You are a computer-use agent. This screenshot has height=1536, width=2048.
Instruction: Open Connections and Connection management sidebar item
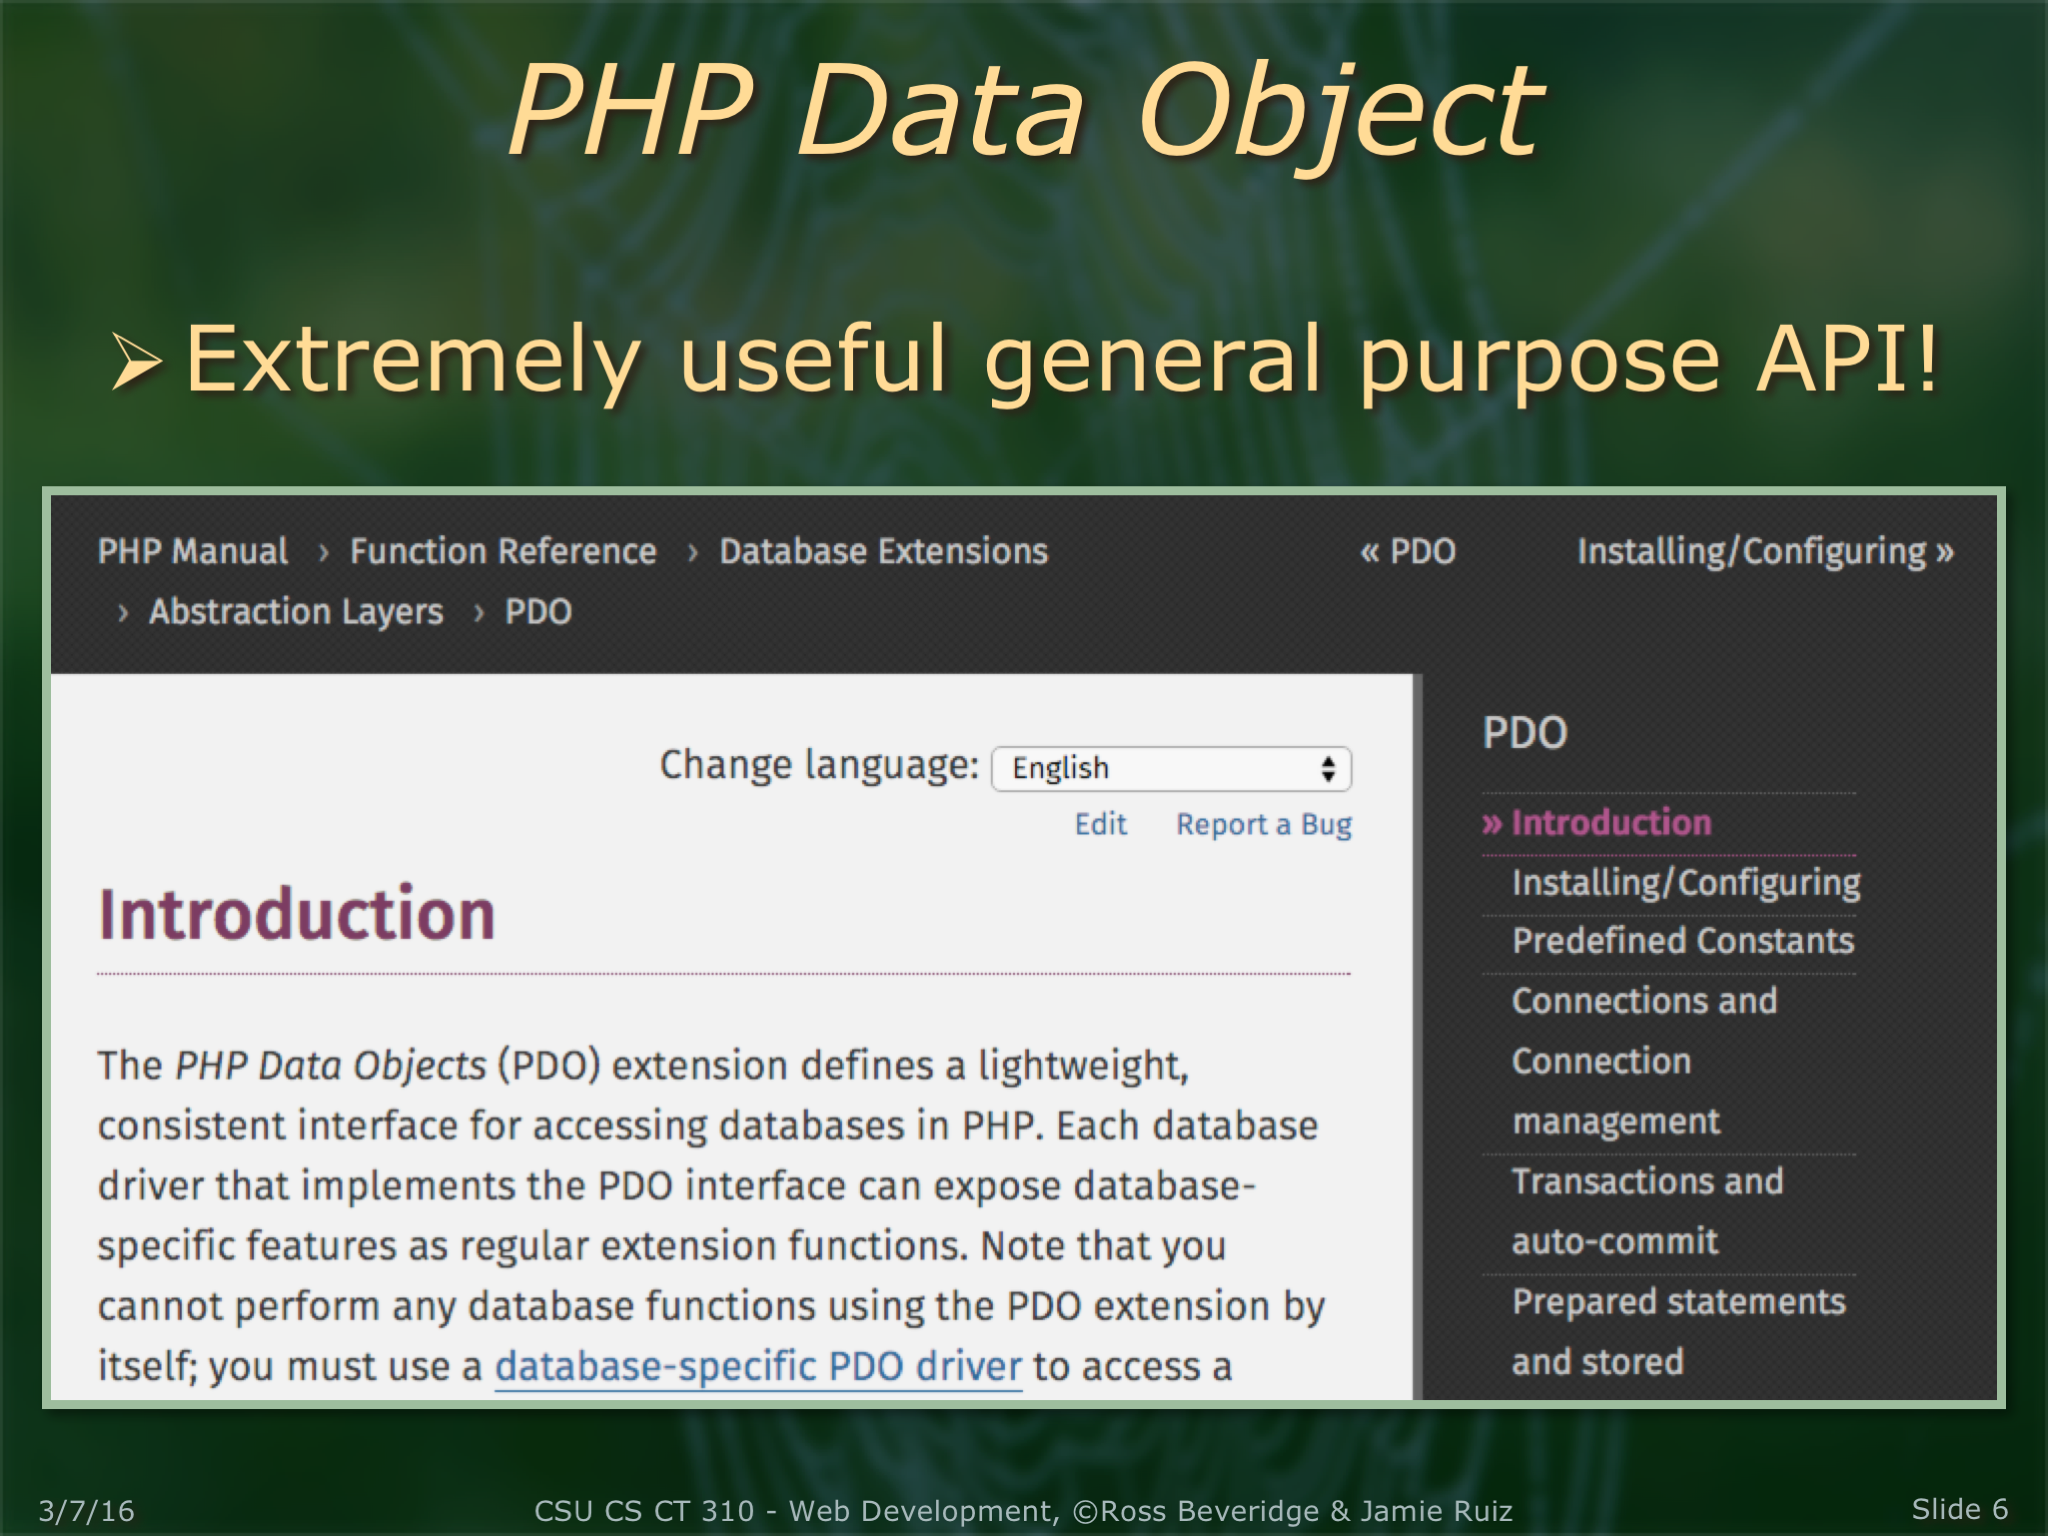pyautogui.click(x=1645, y=1061)
